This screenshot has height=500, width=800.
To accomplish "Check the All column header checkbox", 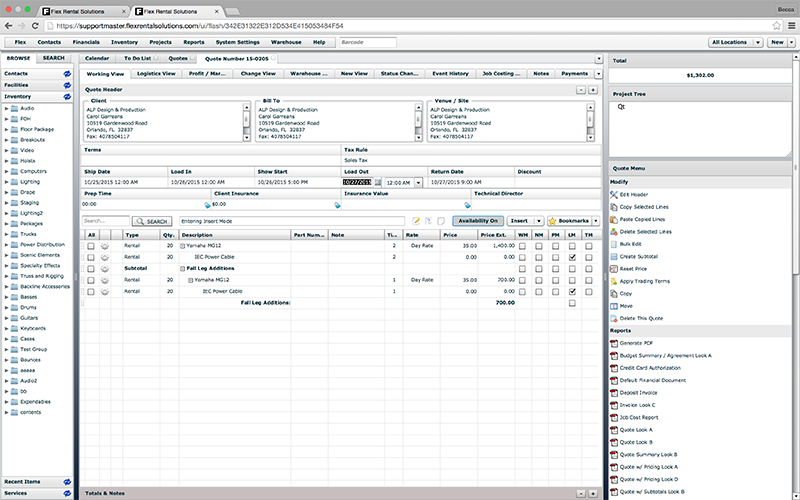I will pos(91,235).
